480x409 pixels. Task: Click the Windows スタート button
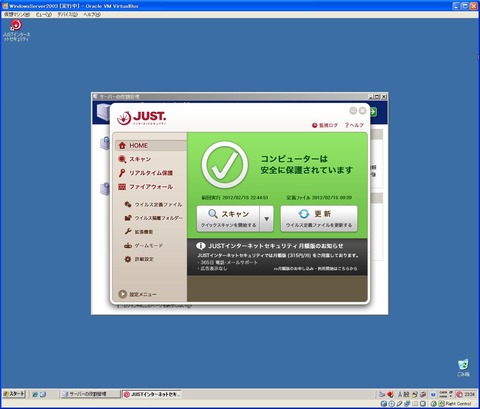click(14, 394)
